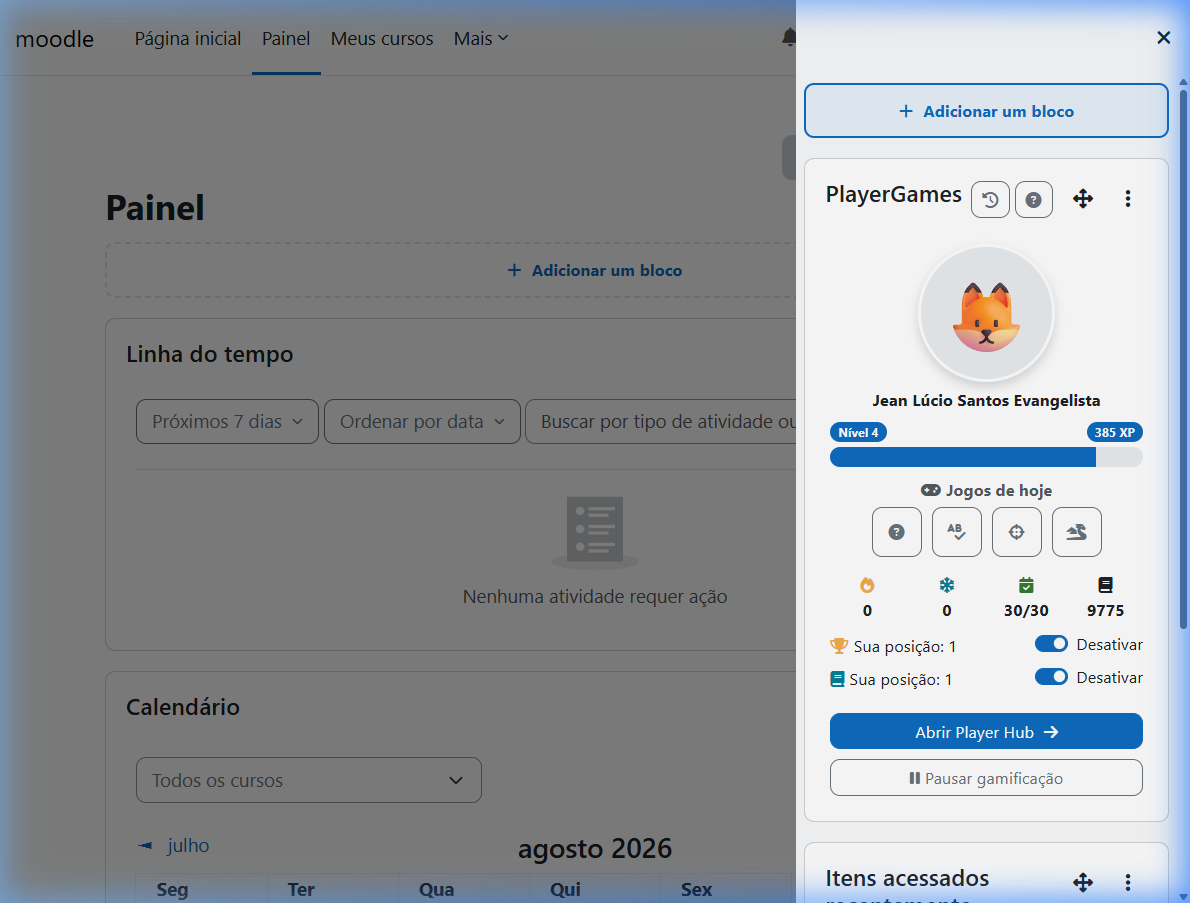Start the quiz game in Jogos de hoje

pyautogui.click(x=896, y=532)
